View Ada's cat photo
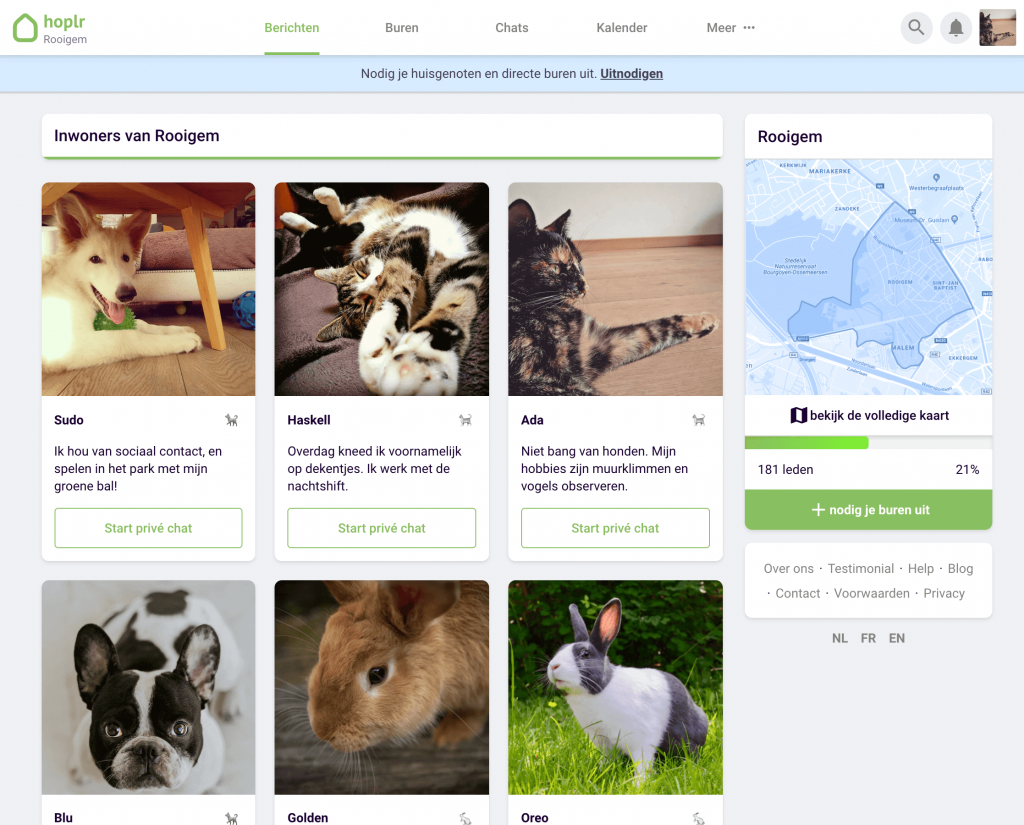Image resolution: width=1024 pixels, height=825 pixels. [x=615, y=289]
